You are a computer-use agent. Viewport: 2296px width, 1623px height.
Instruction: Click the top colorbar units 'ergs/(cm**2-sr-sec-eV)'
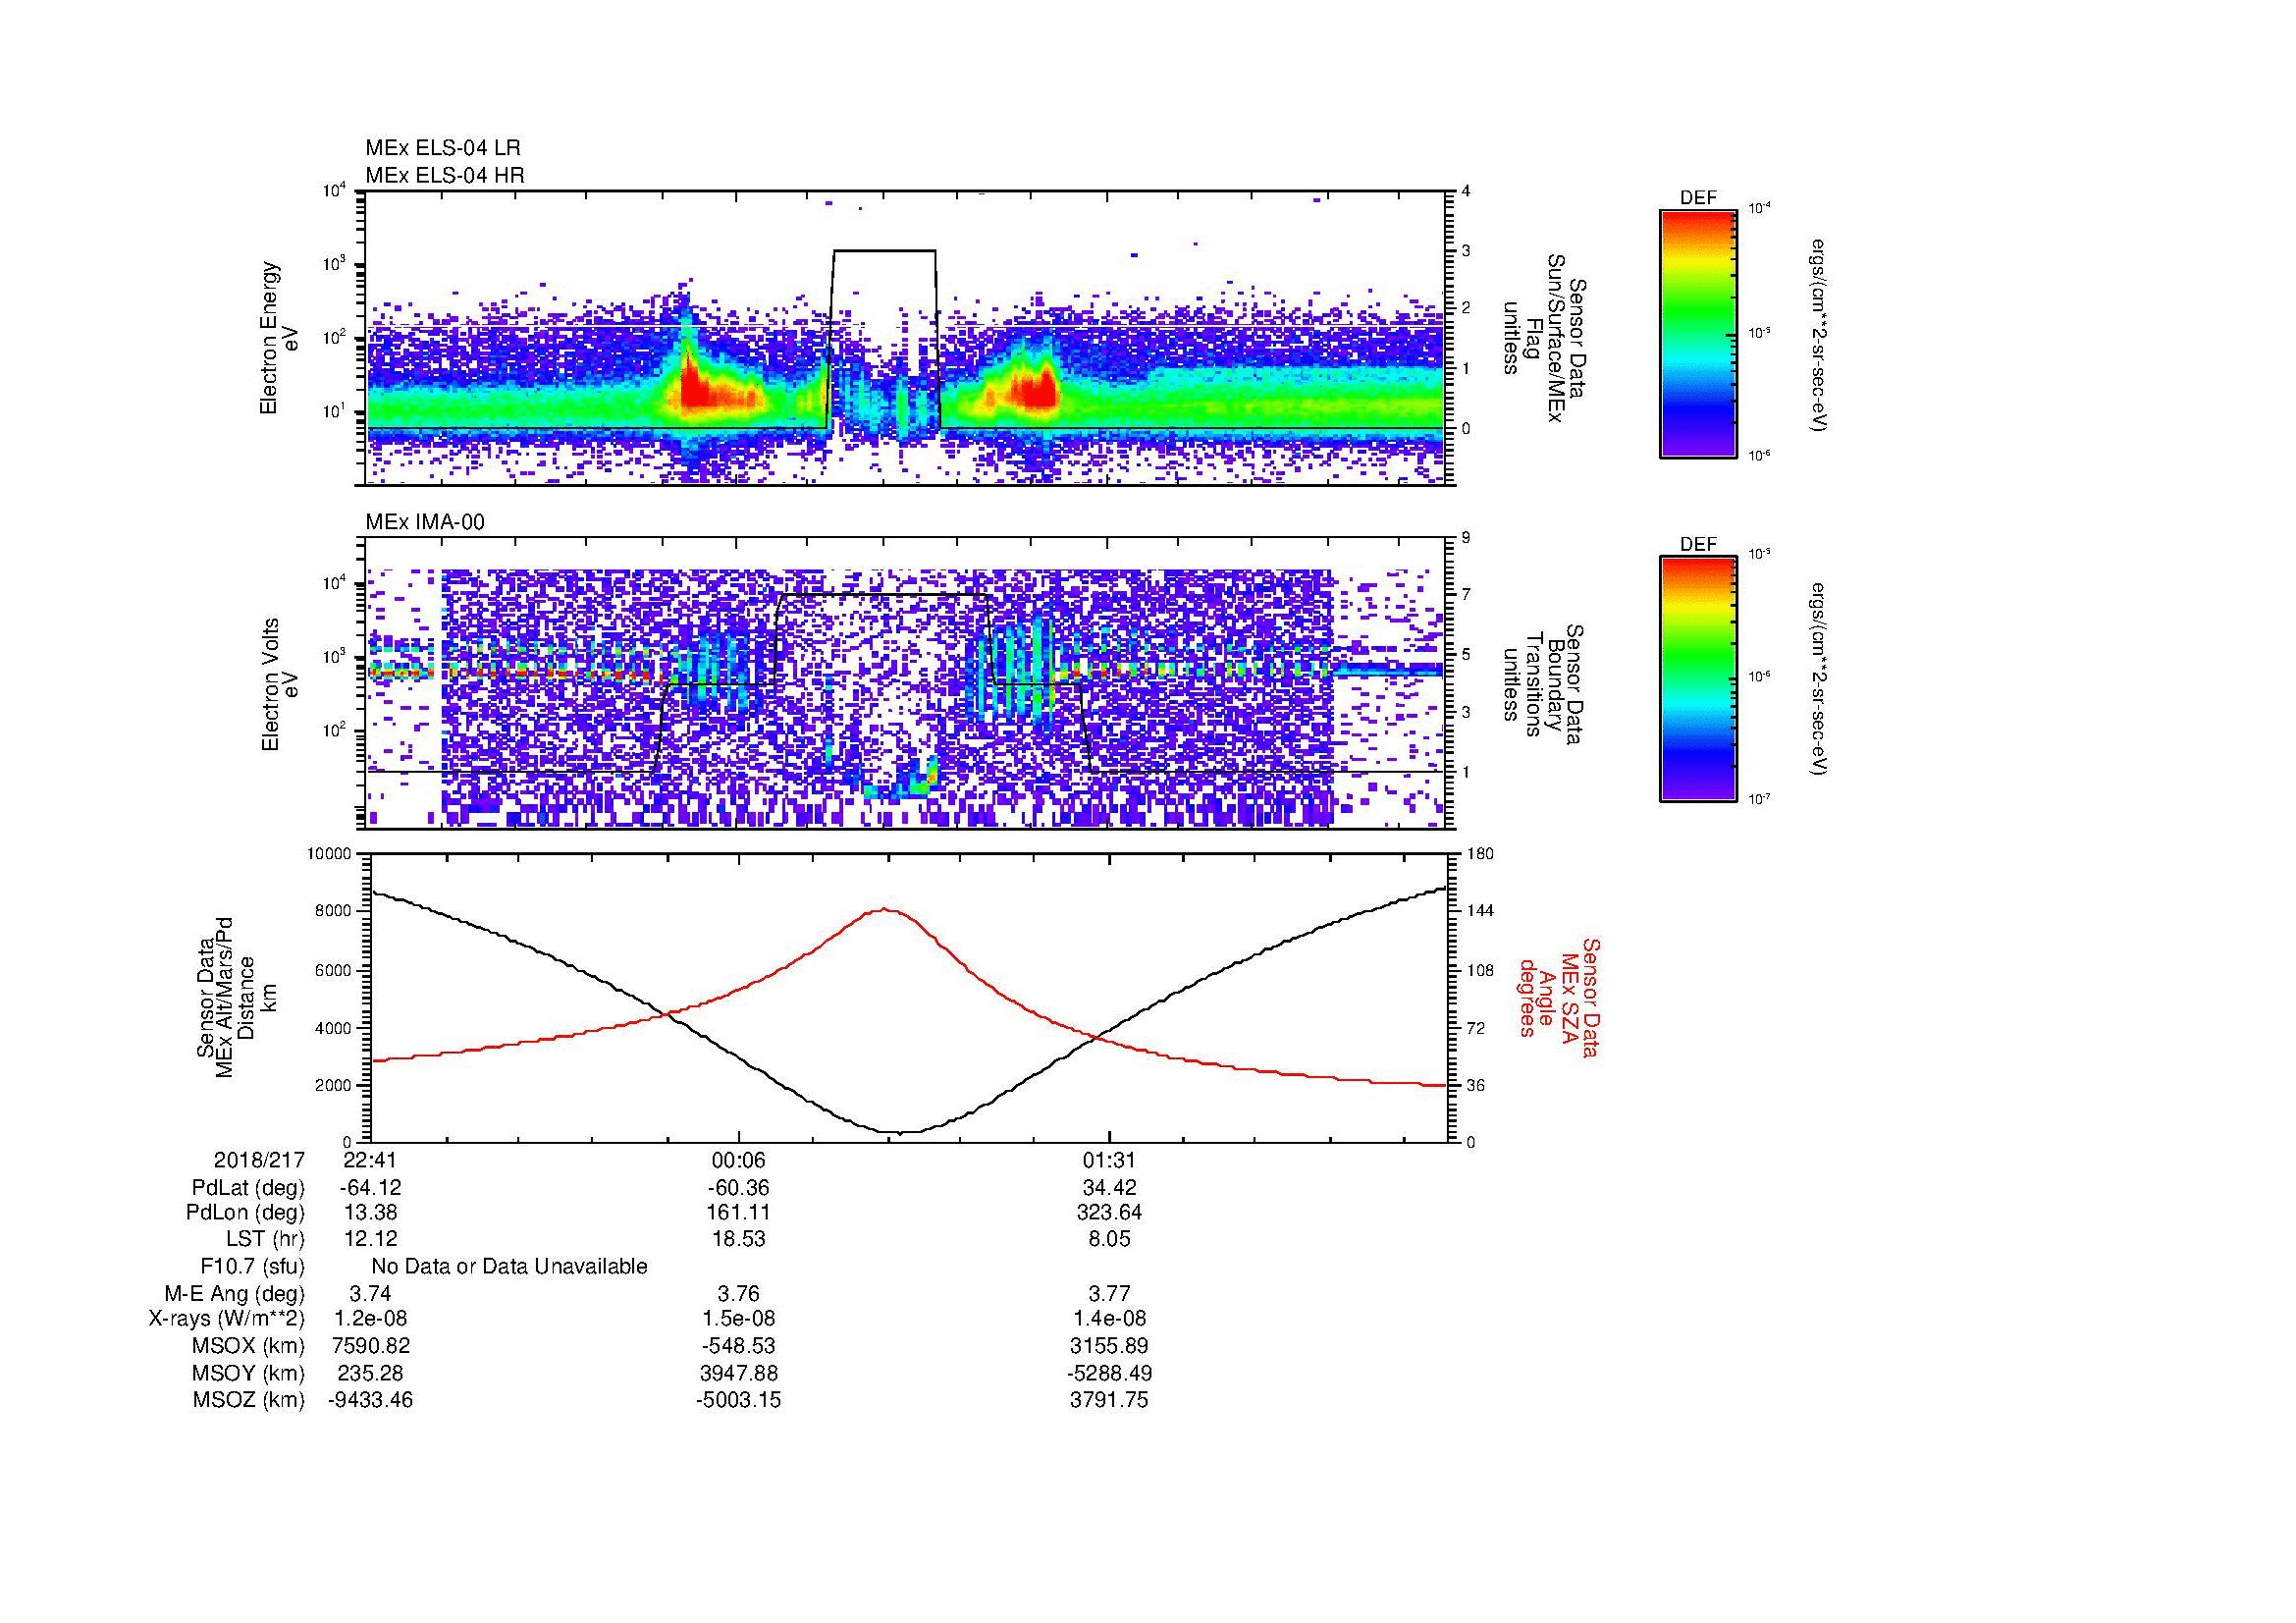coord(1819,334)
